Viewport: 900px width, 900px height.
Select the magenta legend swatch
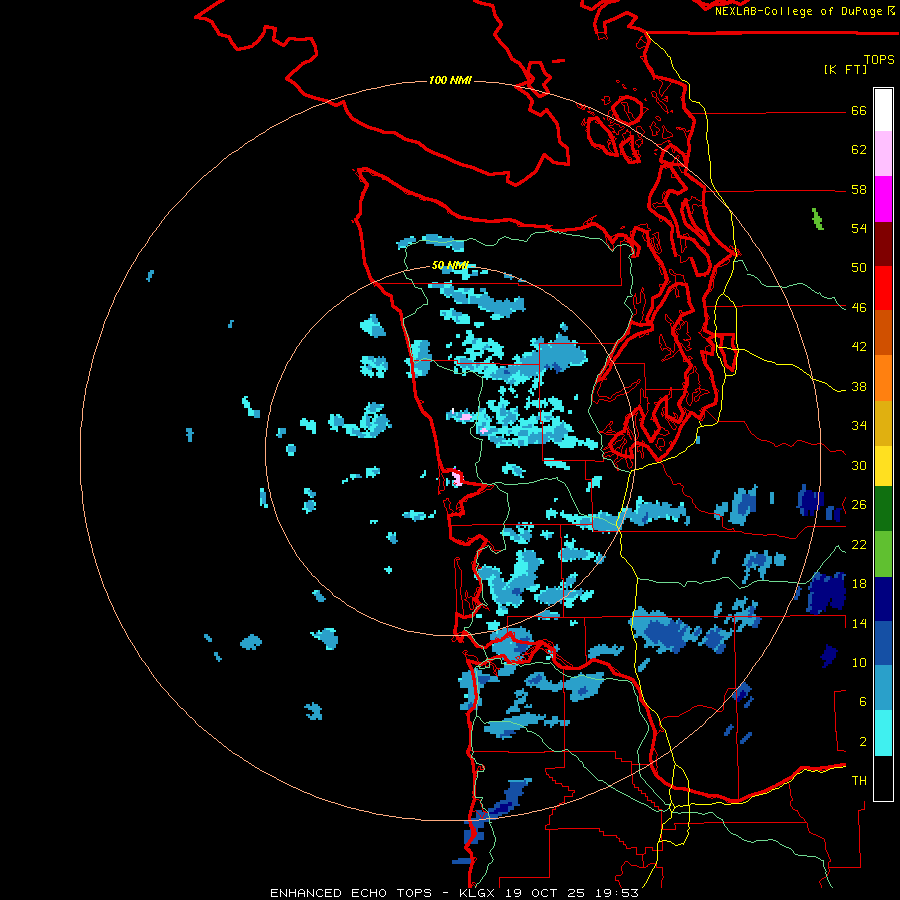coord(883,199)
